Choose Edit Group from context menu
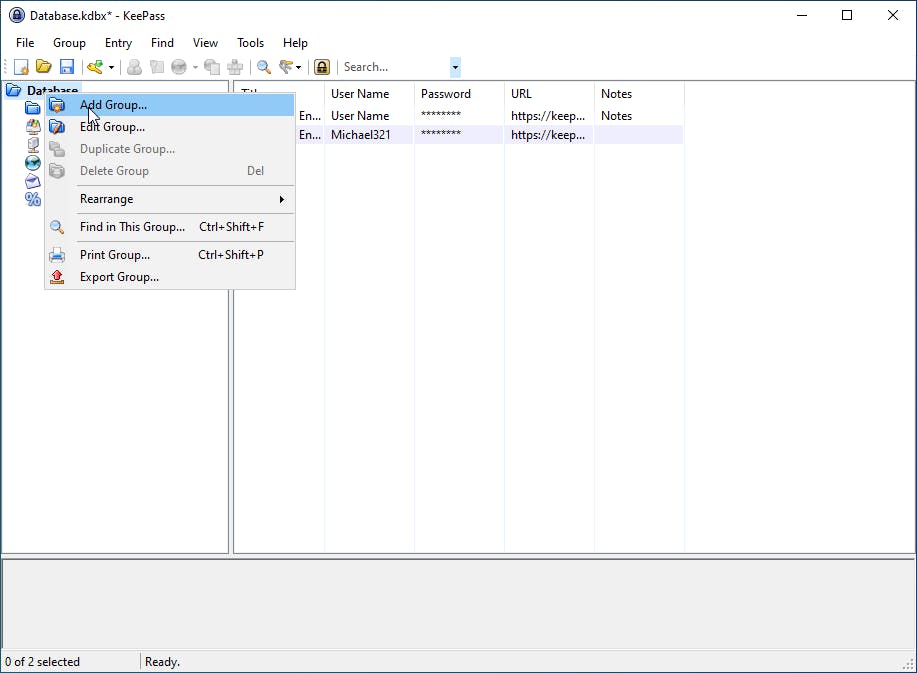The height and width of the screenshot is (673, 917). [x=170, y=127]
